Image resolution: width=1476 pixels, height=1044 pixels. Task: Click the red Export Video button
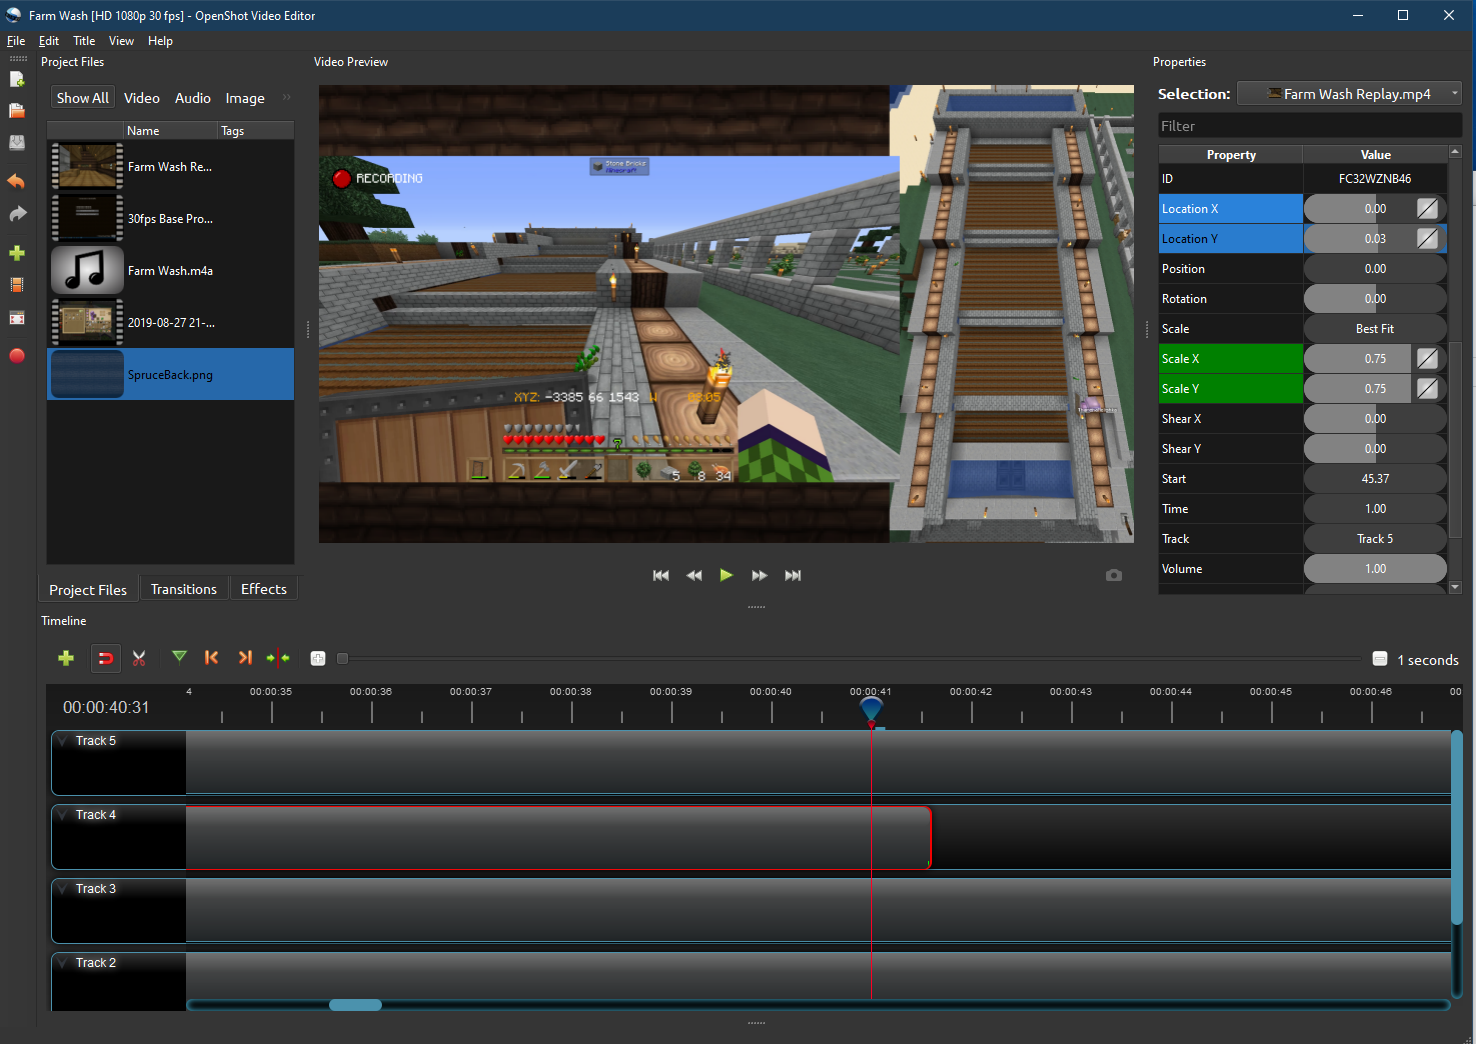pos(17,356)
